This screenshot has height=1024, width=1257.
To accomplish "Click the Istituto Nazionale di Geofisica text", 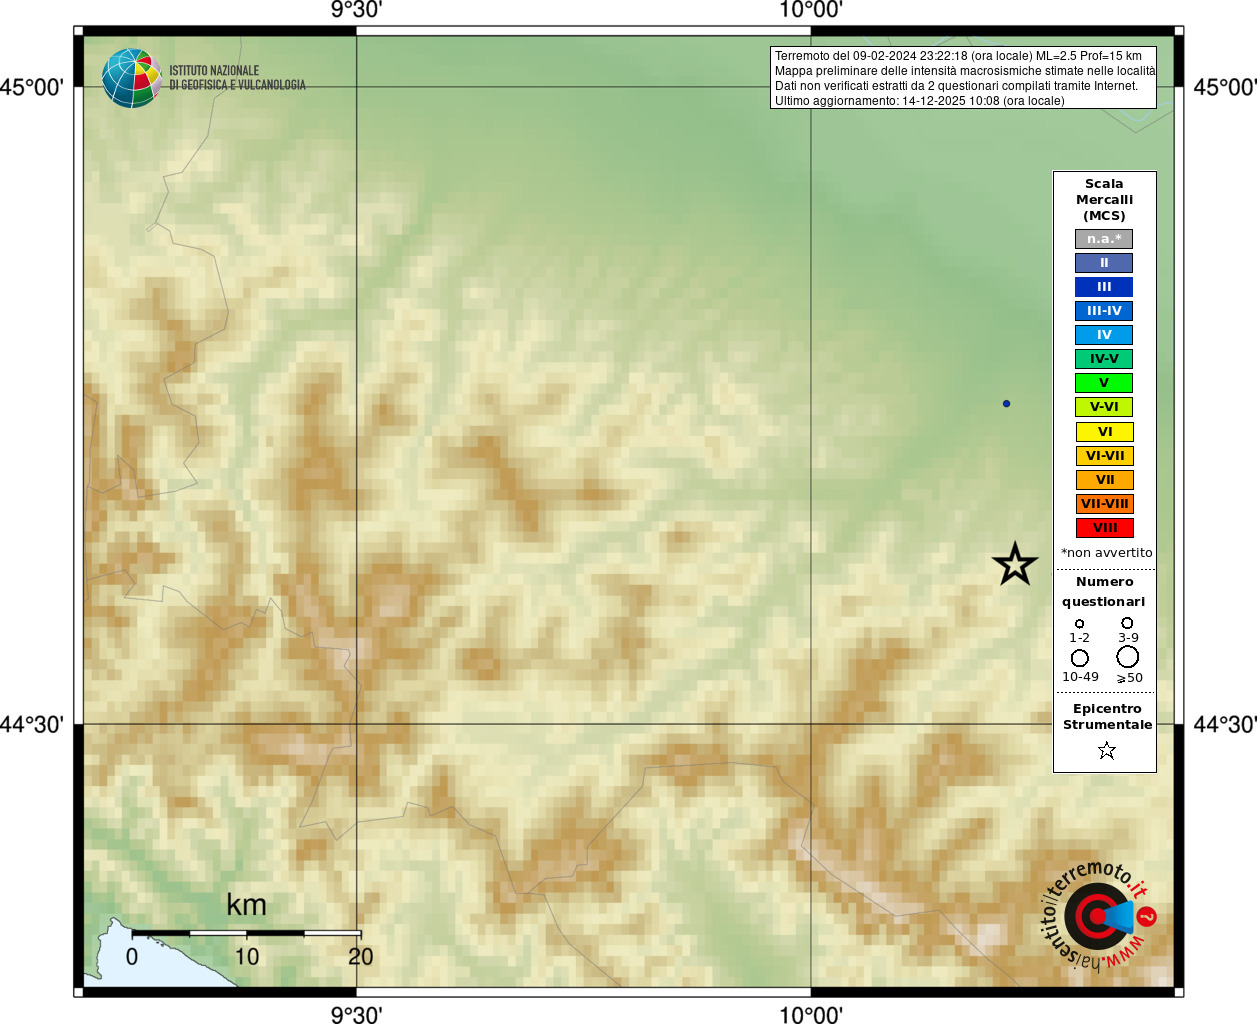I will (237, 78).
